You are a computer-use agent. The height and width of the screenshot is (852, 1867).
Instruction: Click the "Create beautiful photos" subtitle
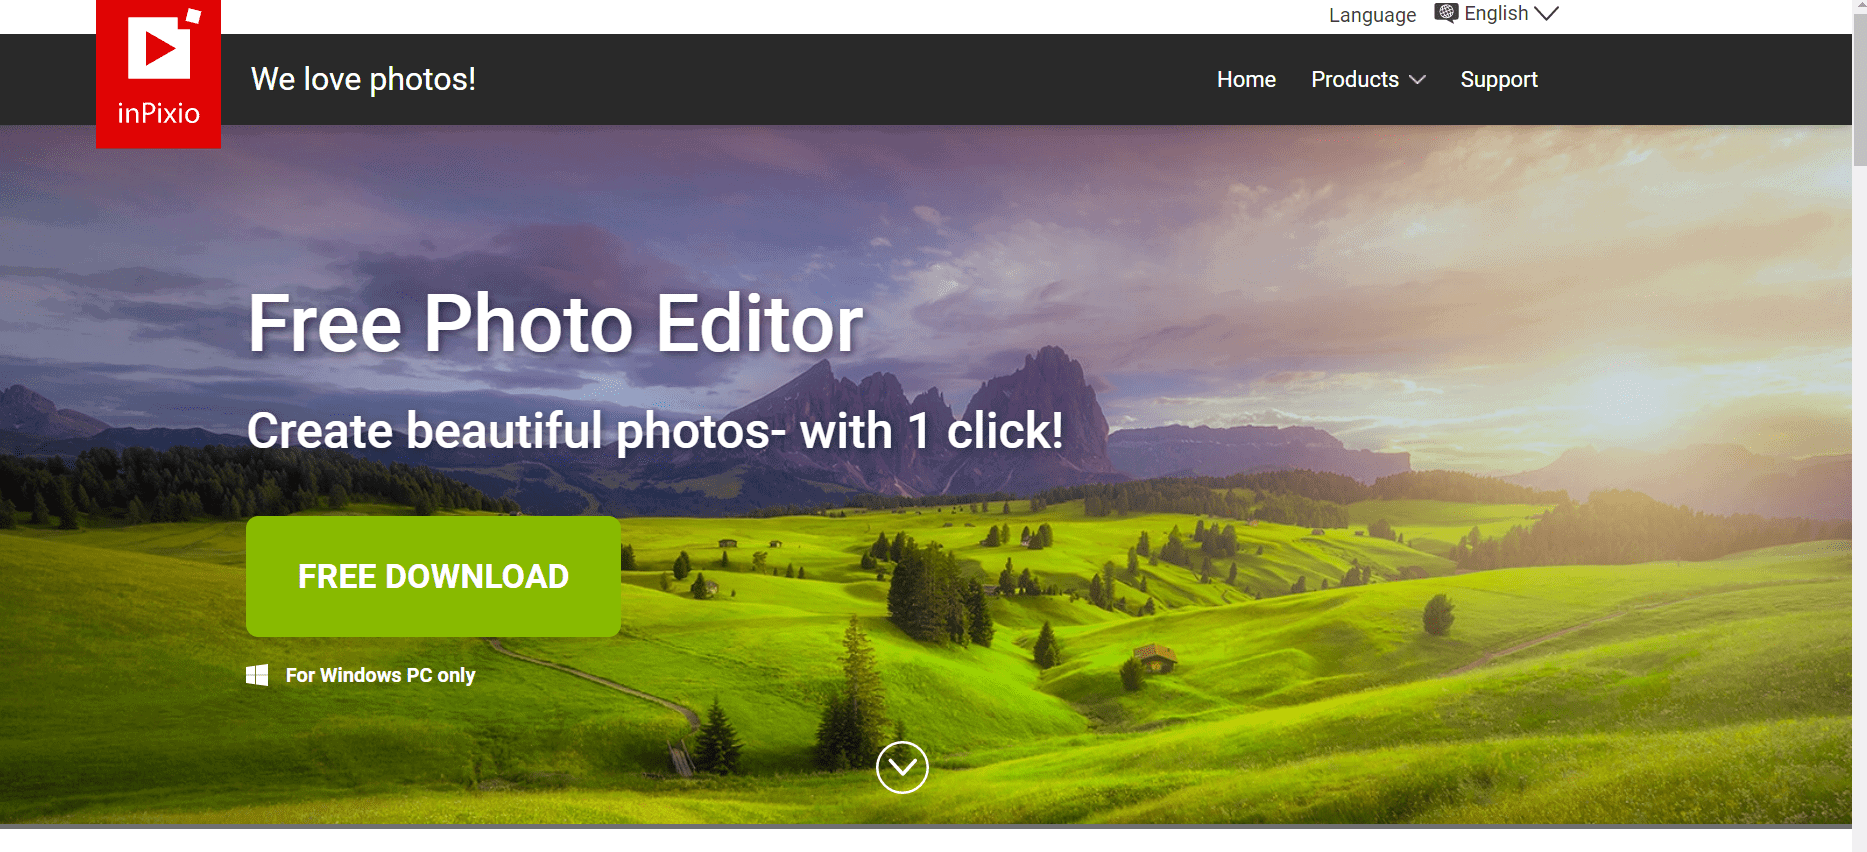(654, 431)
